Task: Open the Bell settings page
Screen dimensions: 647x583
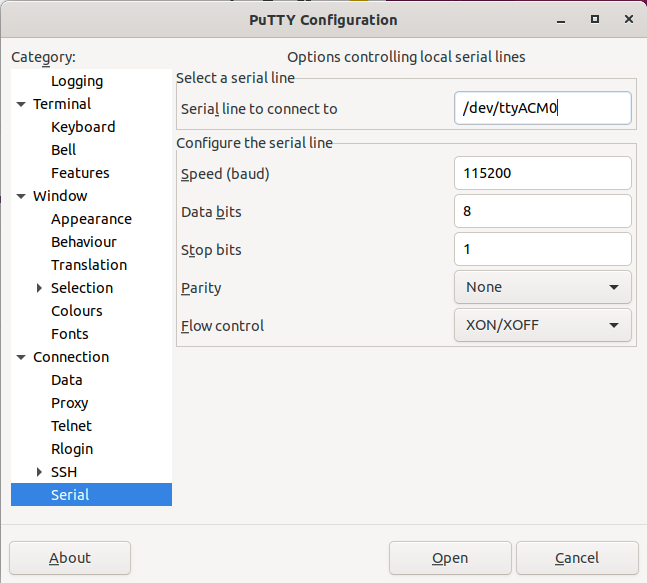Action: pyautogui.click(x=64, y=150)
